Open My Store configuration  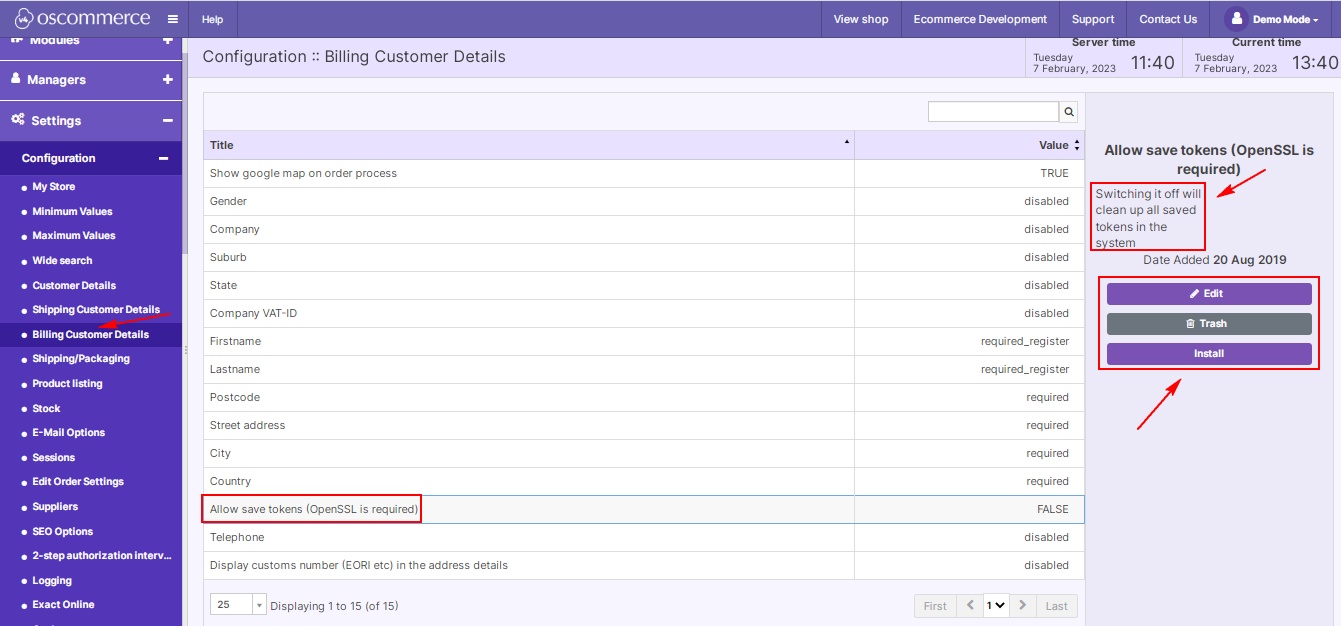click(x=54, y=187)
